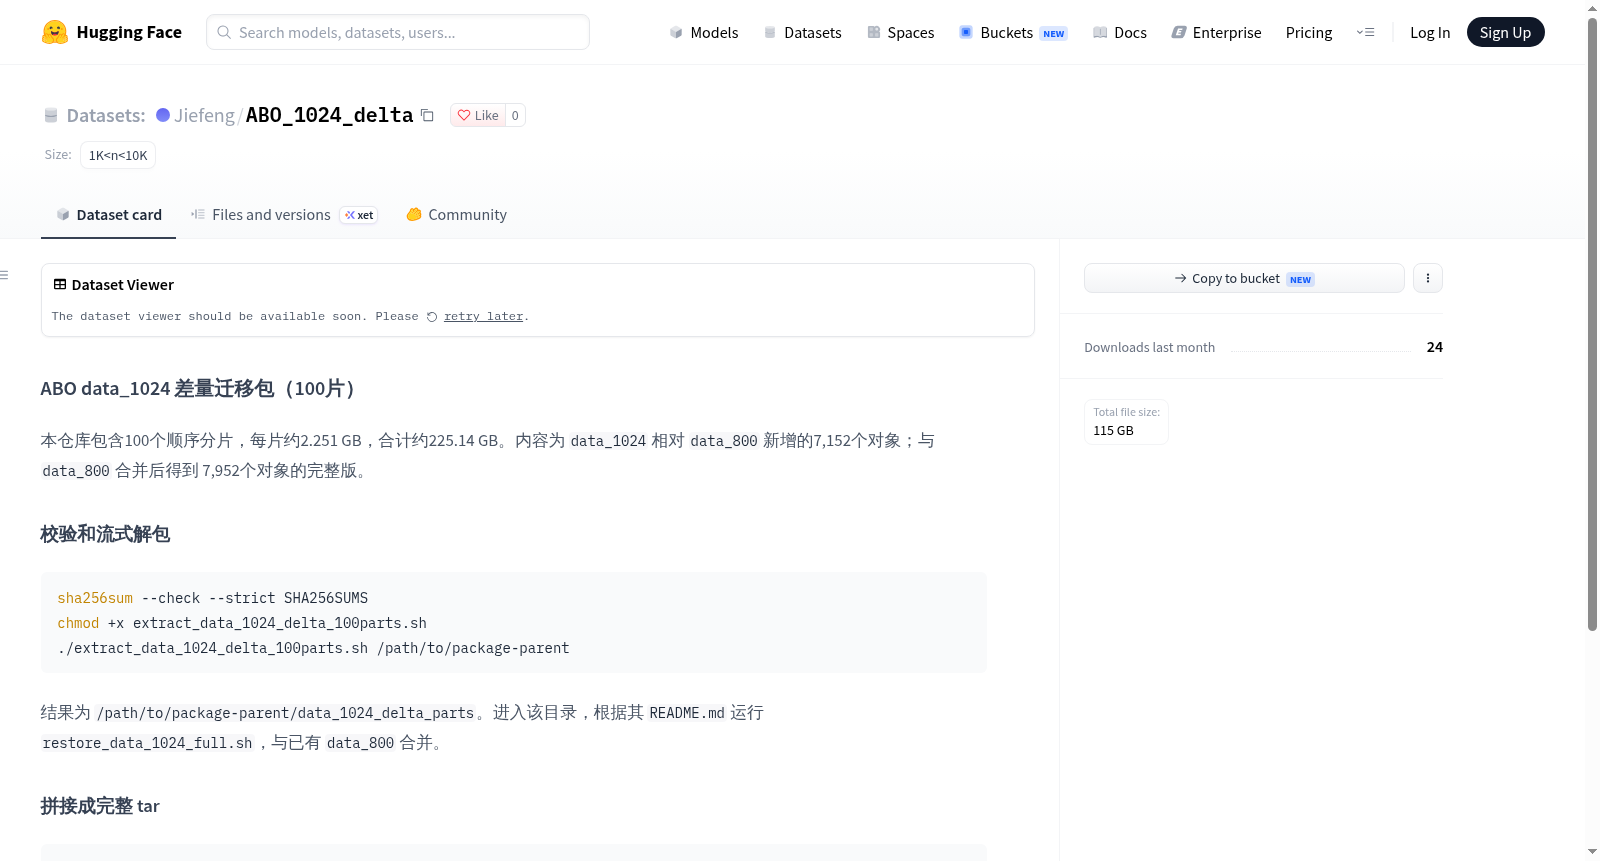Copy dataset name with the copy icon
The image size is (1600, 861).
427,115
